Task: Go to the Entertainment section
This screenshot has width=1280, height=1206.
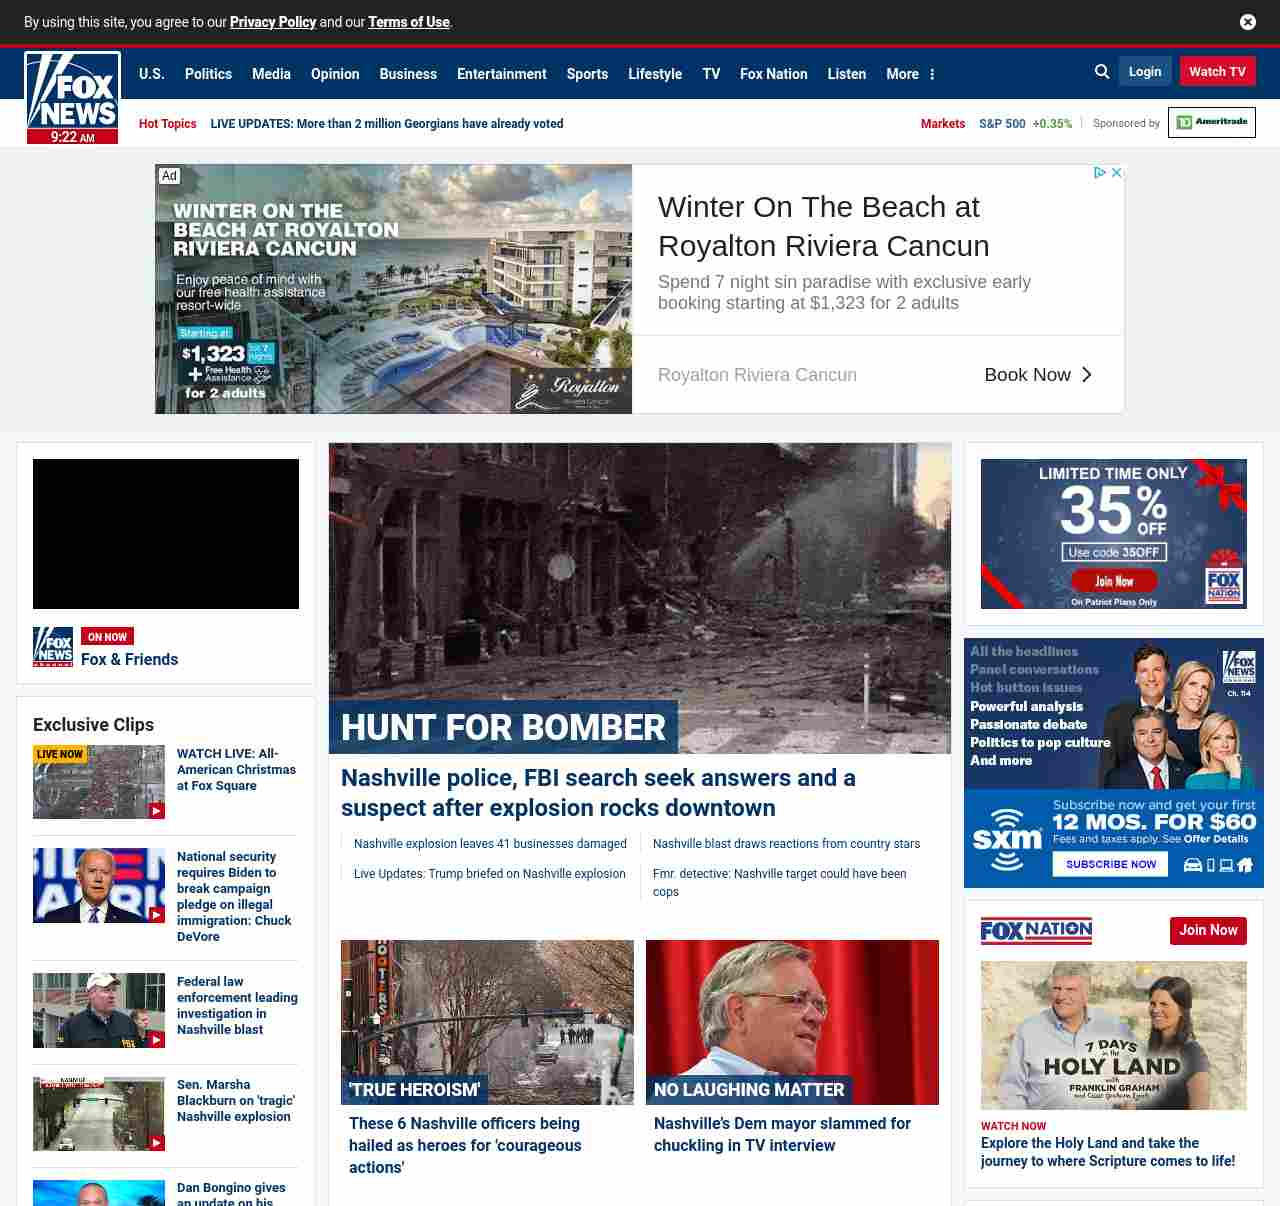Action: click(x=501, y=74)
